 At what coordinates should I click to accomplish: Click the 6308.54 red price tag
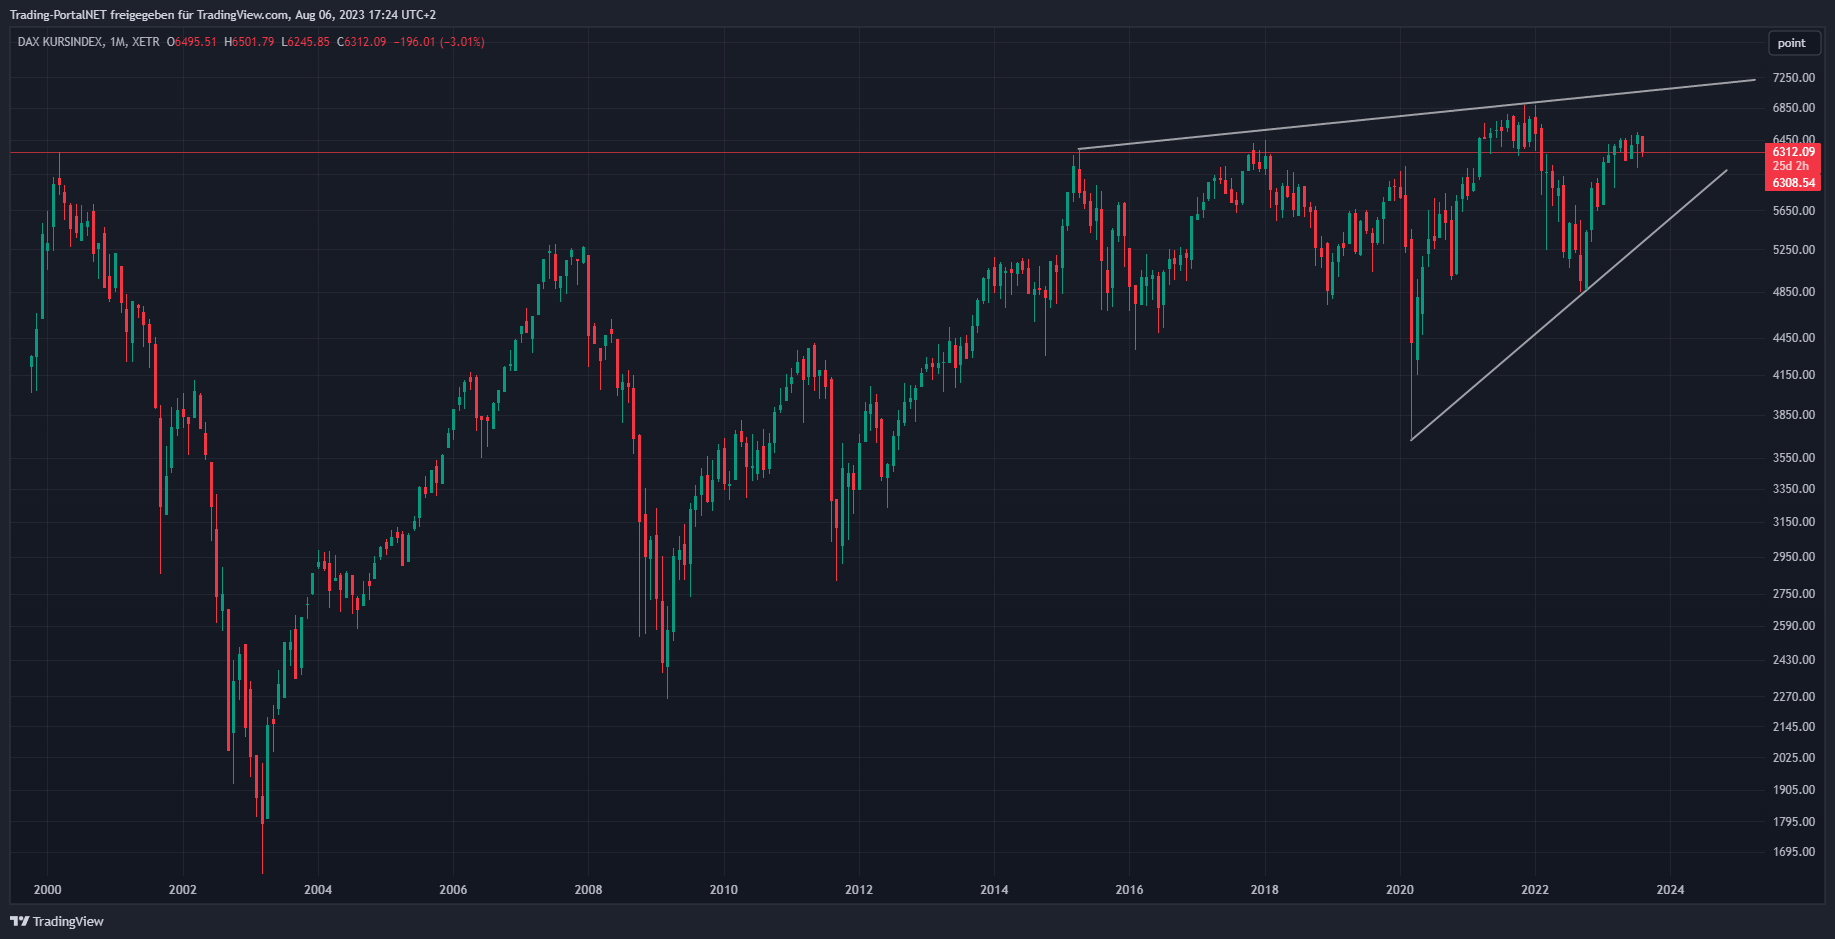pos(1793,183)
